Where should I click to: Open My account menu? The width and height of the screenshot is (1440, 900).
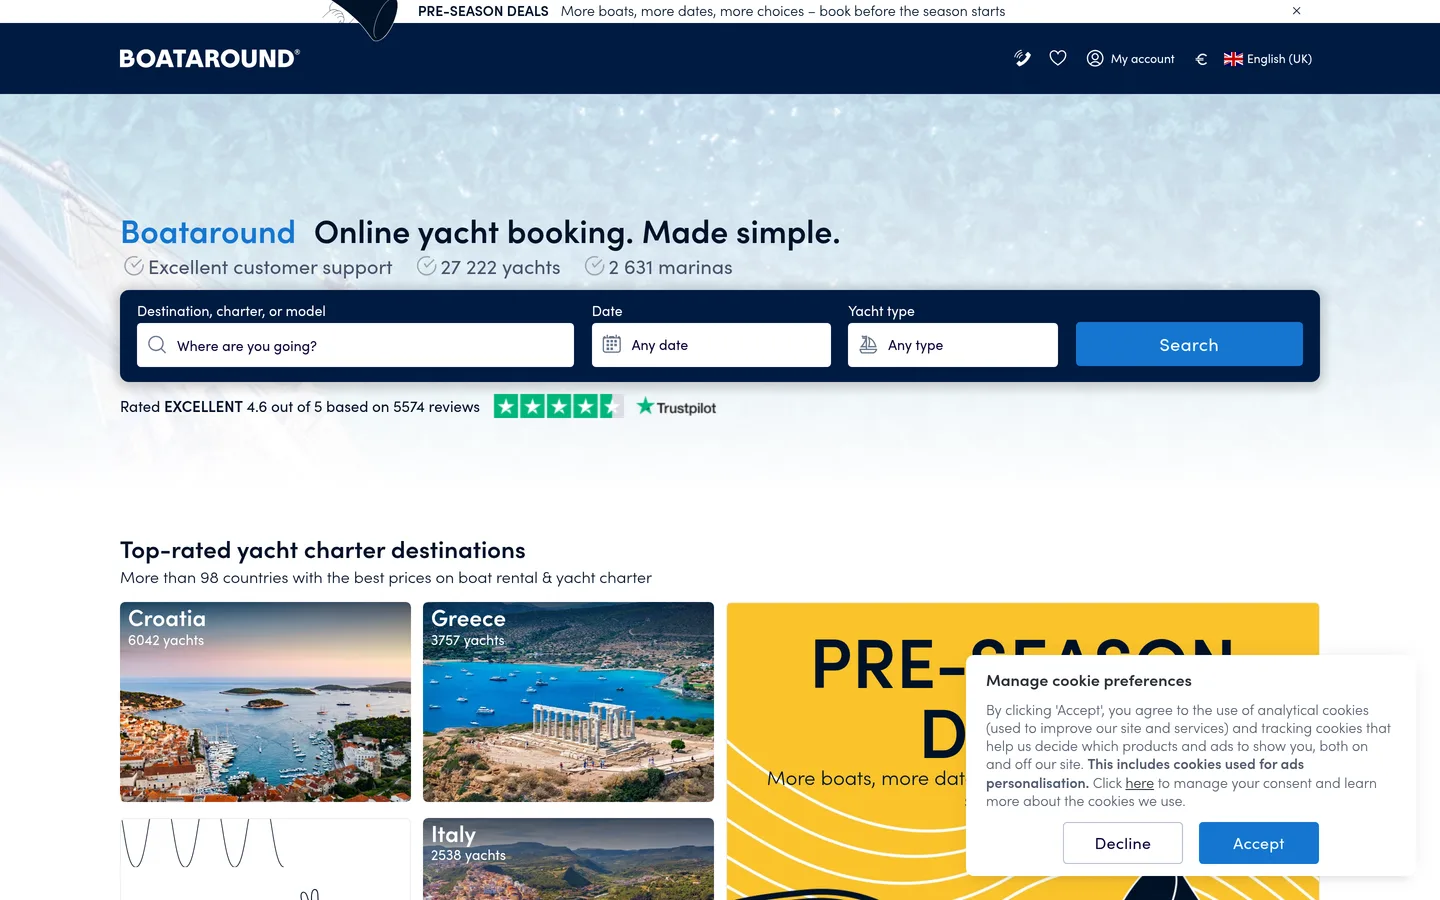tap(1131, 59)
